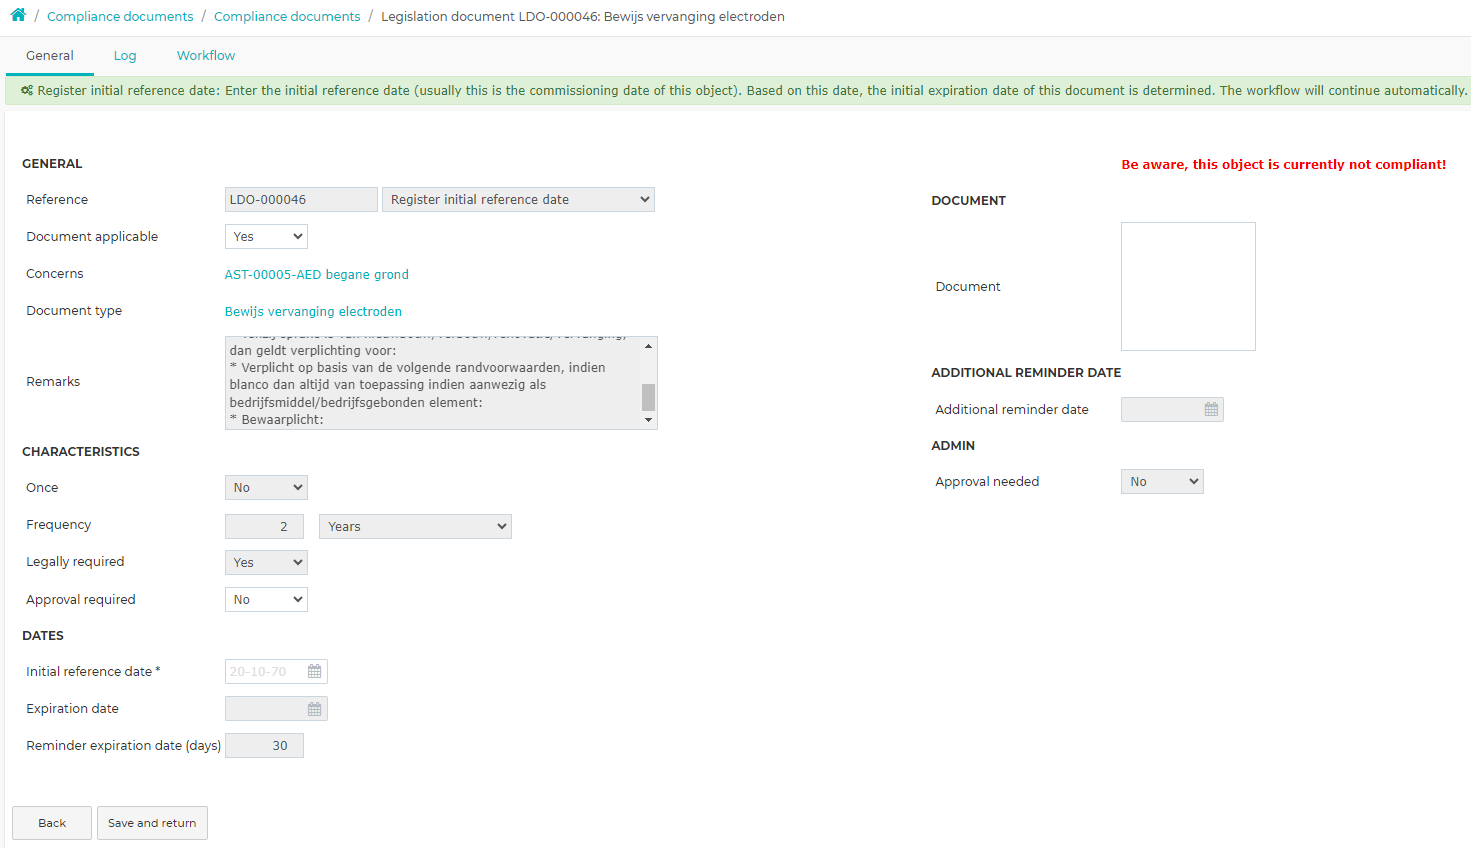
Task: Open Bewijs vervanging electroden document type link
Action: pyautogui.click(x=313, y=312)
